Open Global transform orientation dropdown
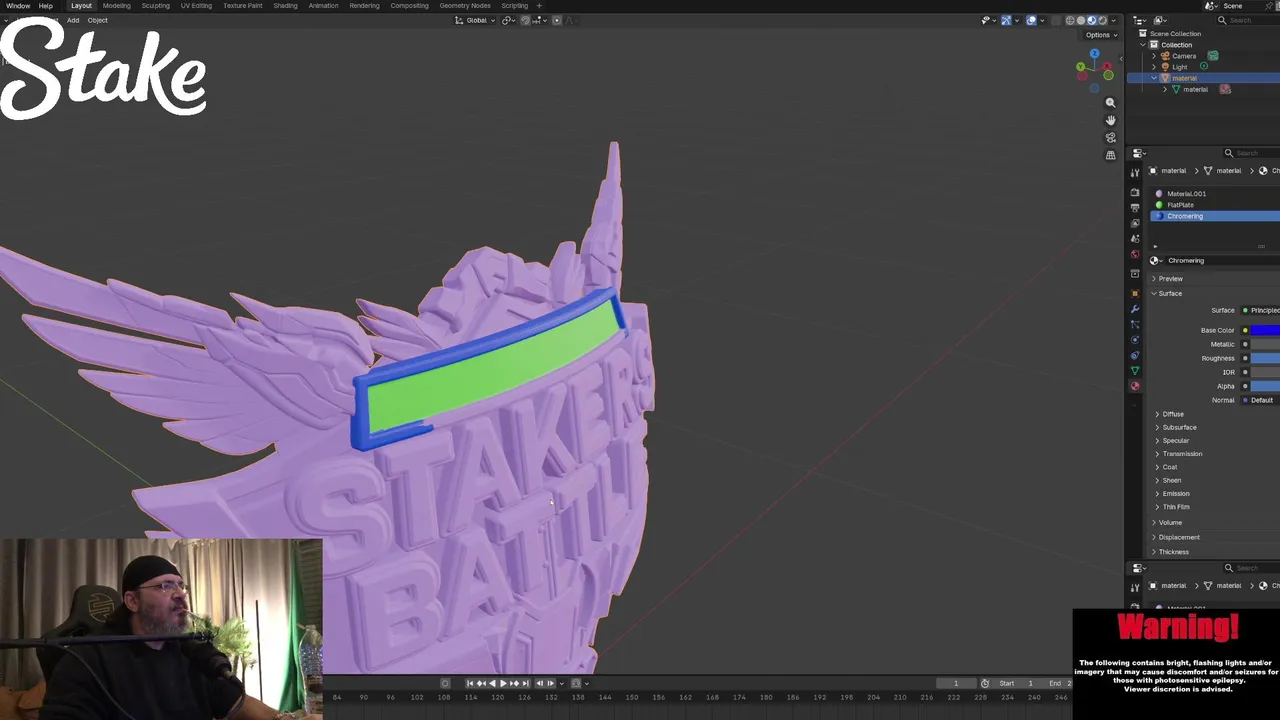1280x720 pixels. [475, 20]
